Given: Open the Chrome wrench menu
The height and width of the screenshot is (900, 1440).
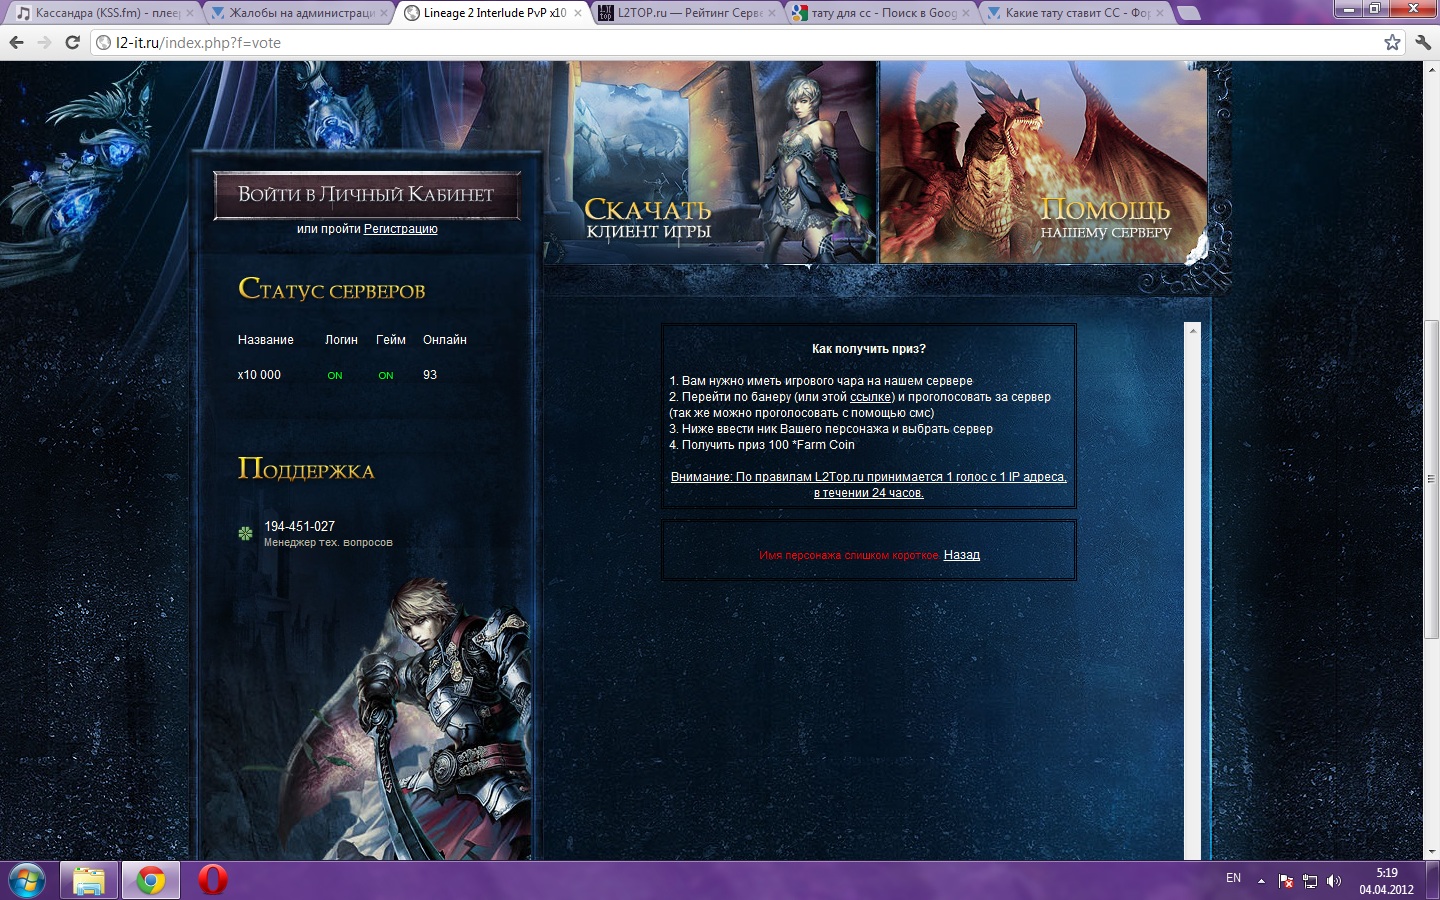Looking at the screenshot, I should point(1423,42).
